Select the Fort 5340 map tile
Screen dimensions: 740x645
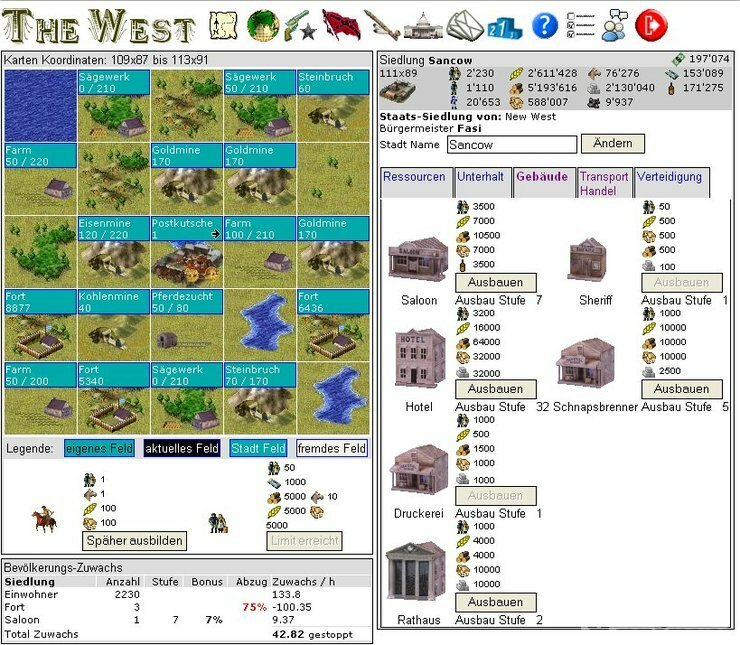click(x=113, y=398)
